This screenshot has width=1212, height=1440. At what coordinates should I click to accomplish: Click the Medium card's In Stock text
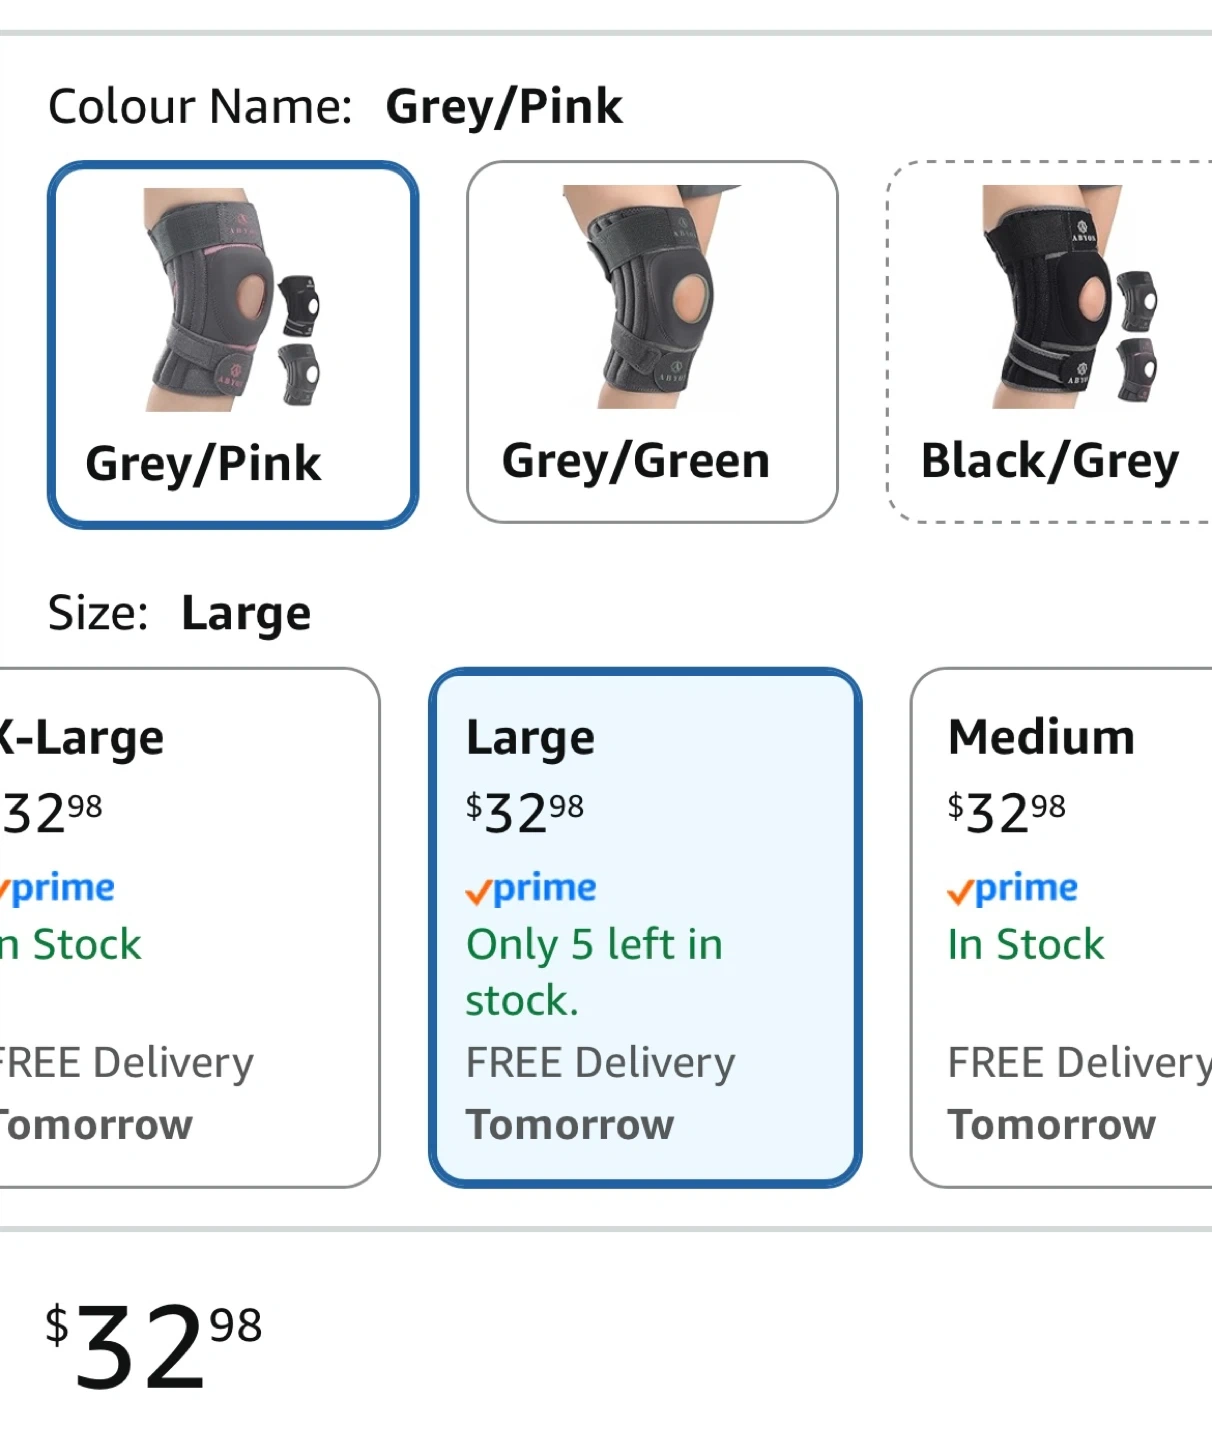point(1026,945)
